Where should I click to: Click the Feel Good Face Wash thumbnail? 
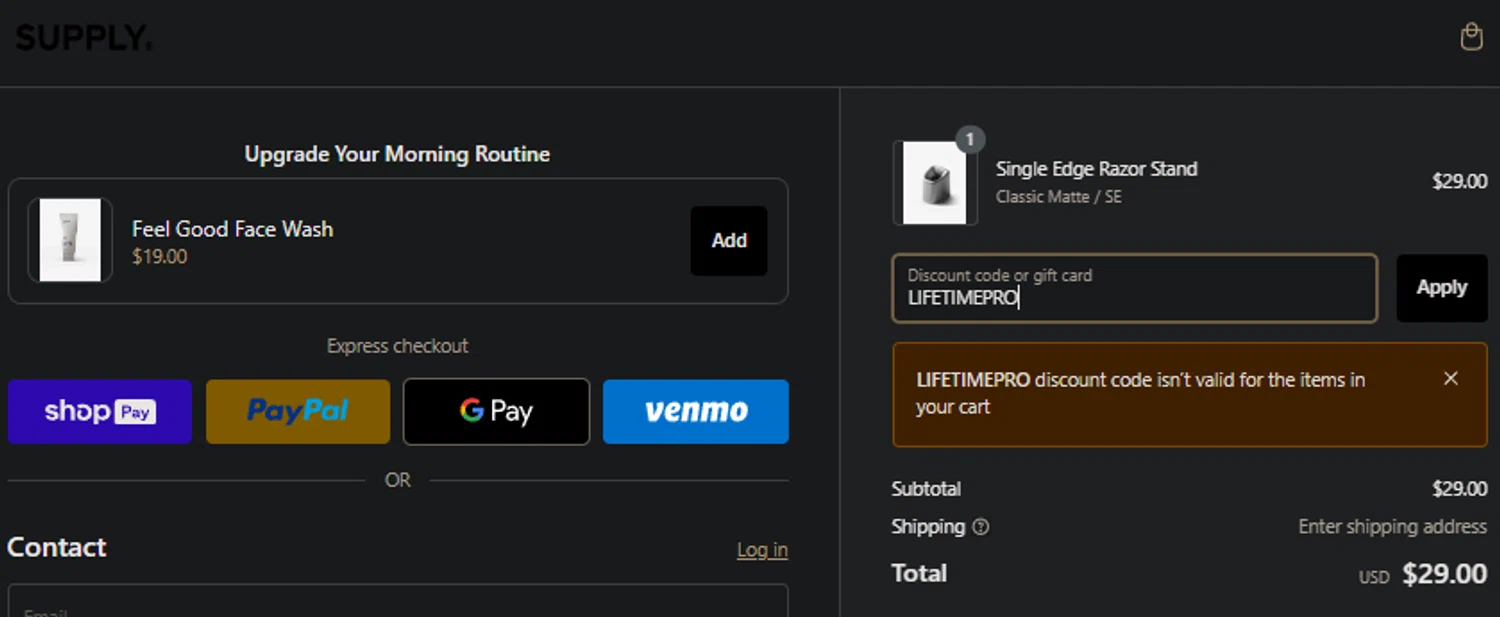[x=70, y=240]
